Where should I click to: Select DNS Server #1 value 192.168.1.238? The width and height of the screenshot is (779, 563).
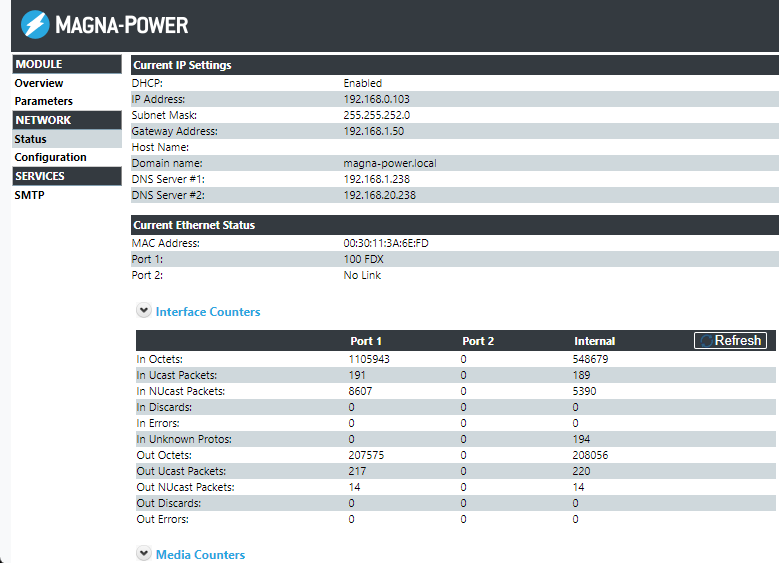coord(377,179)
